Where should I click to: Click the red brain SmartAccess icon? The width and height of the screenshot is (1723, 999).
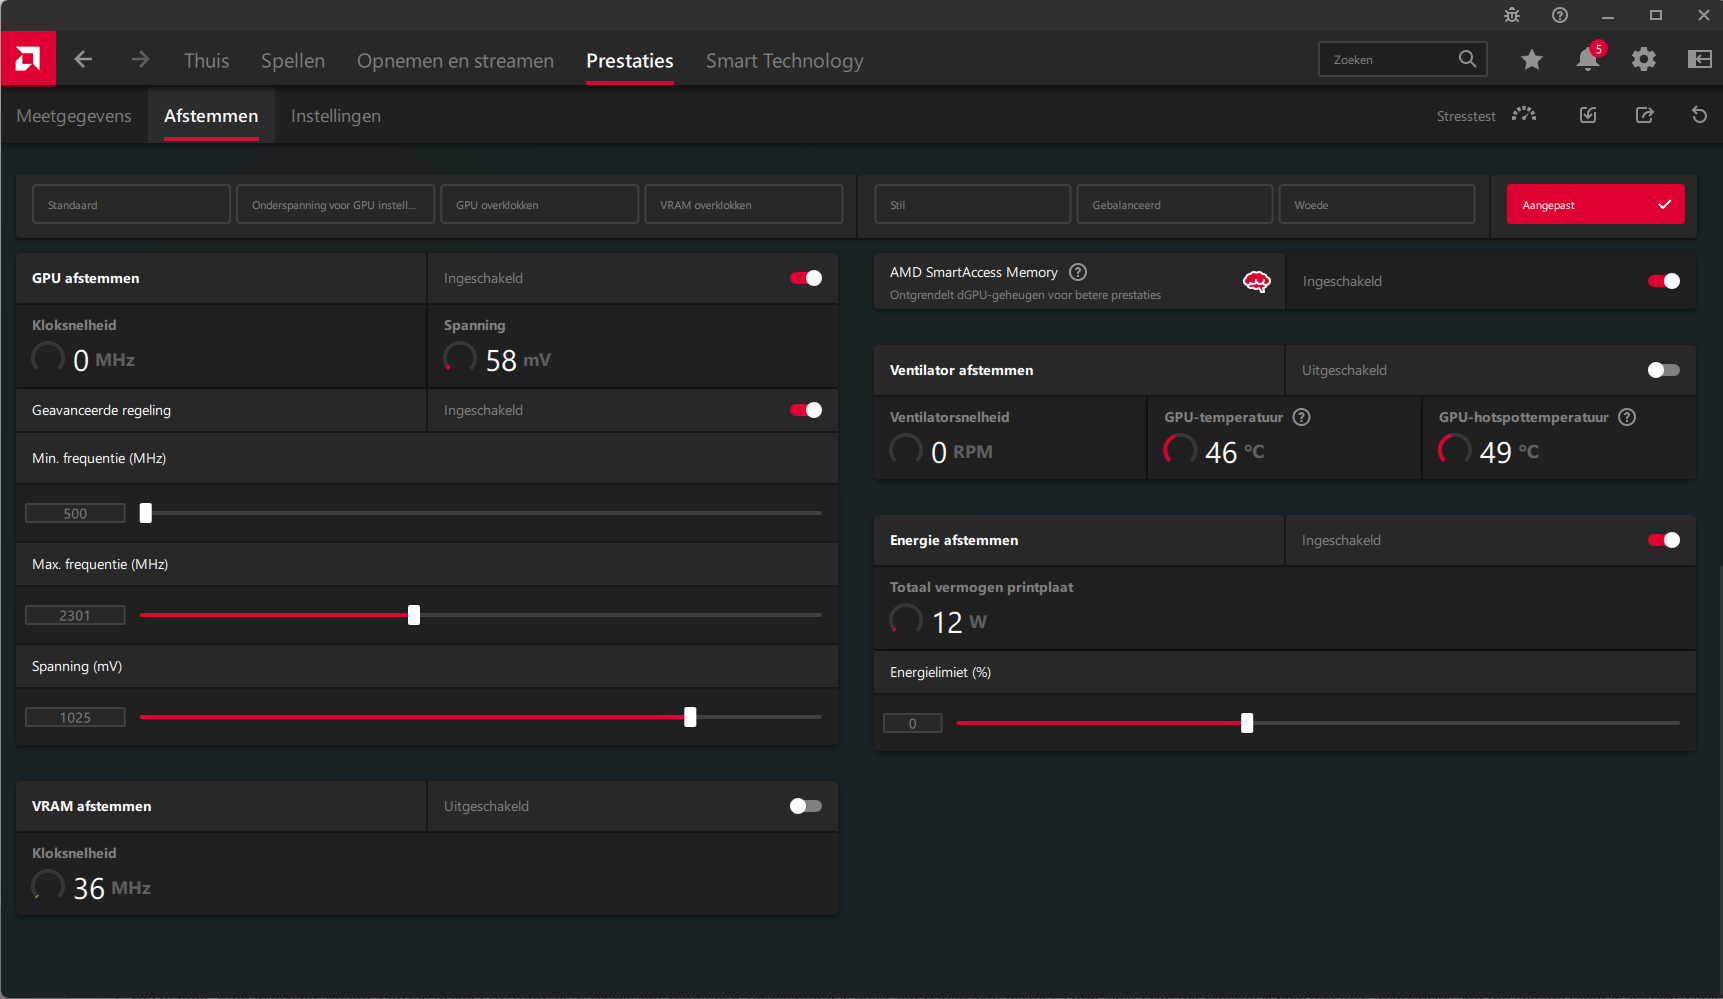(x=1257, y=282)
